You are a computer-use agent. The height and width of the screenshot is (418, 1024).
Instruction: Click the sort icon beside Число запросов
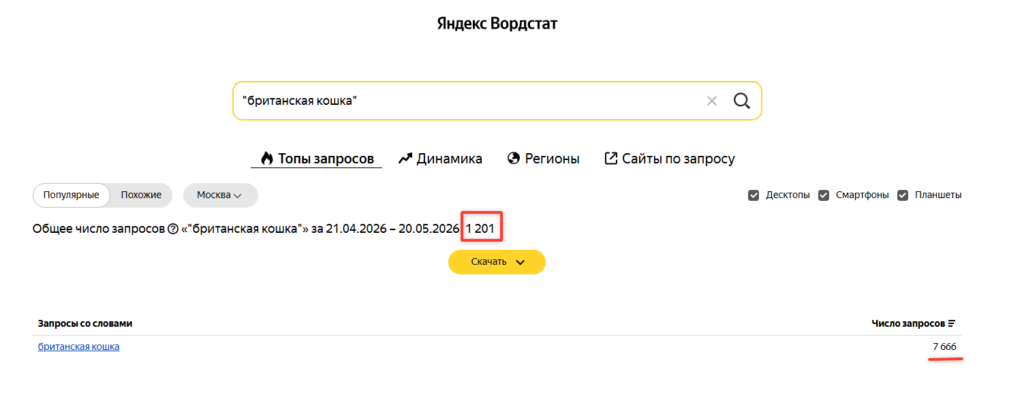952,323
